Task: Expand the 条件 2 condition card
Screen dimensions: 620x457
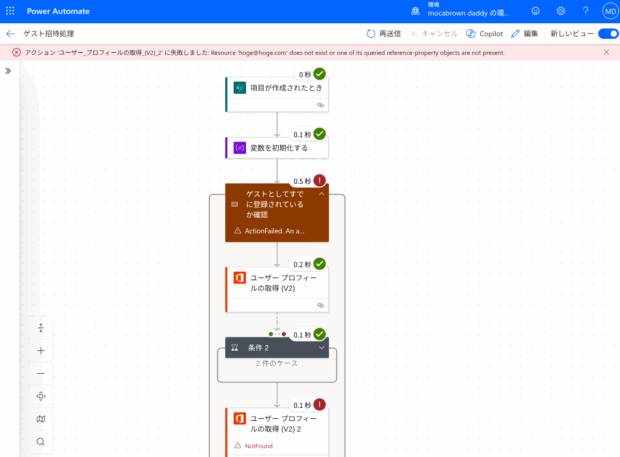Action: pyautogui.click(x=321, y=348)
